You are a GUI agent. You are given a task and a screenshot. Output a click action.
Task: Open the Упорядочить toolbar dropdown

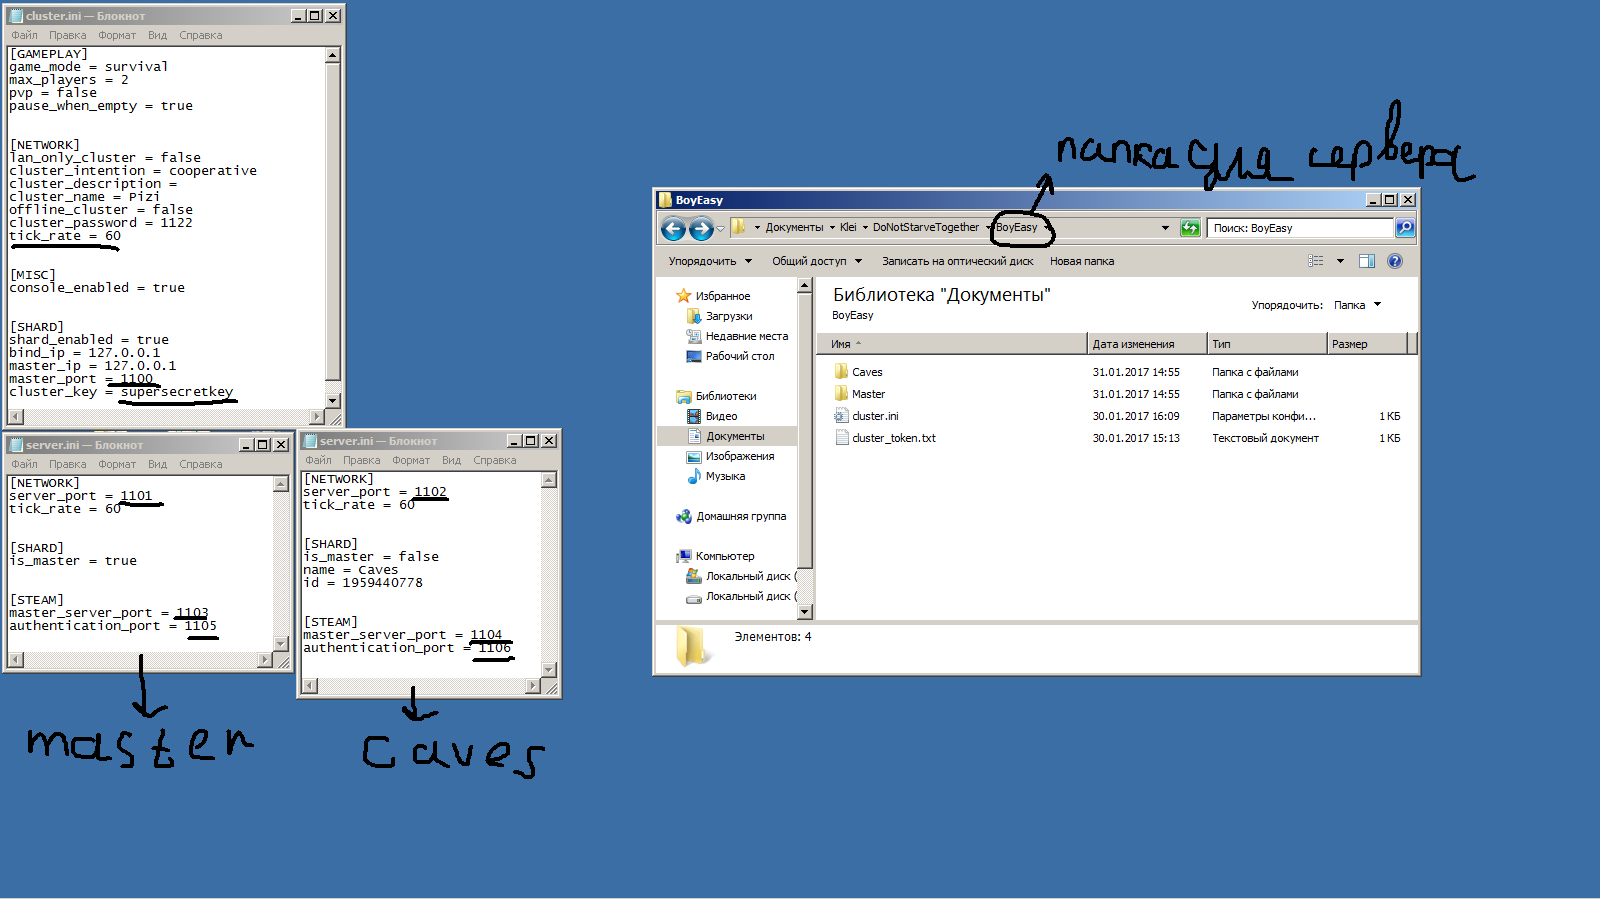[x=709, y=261]
